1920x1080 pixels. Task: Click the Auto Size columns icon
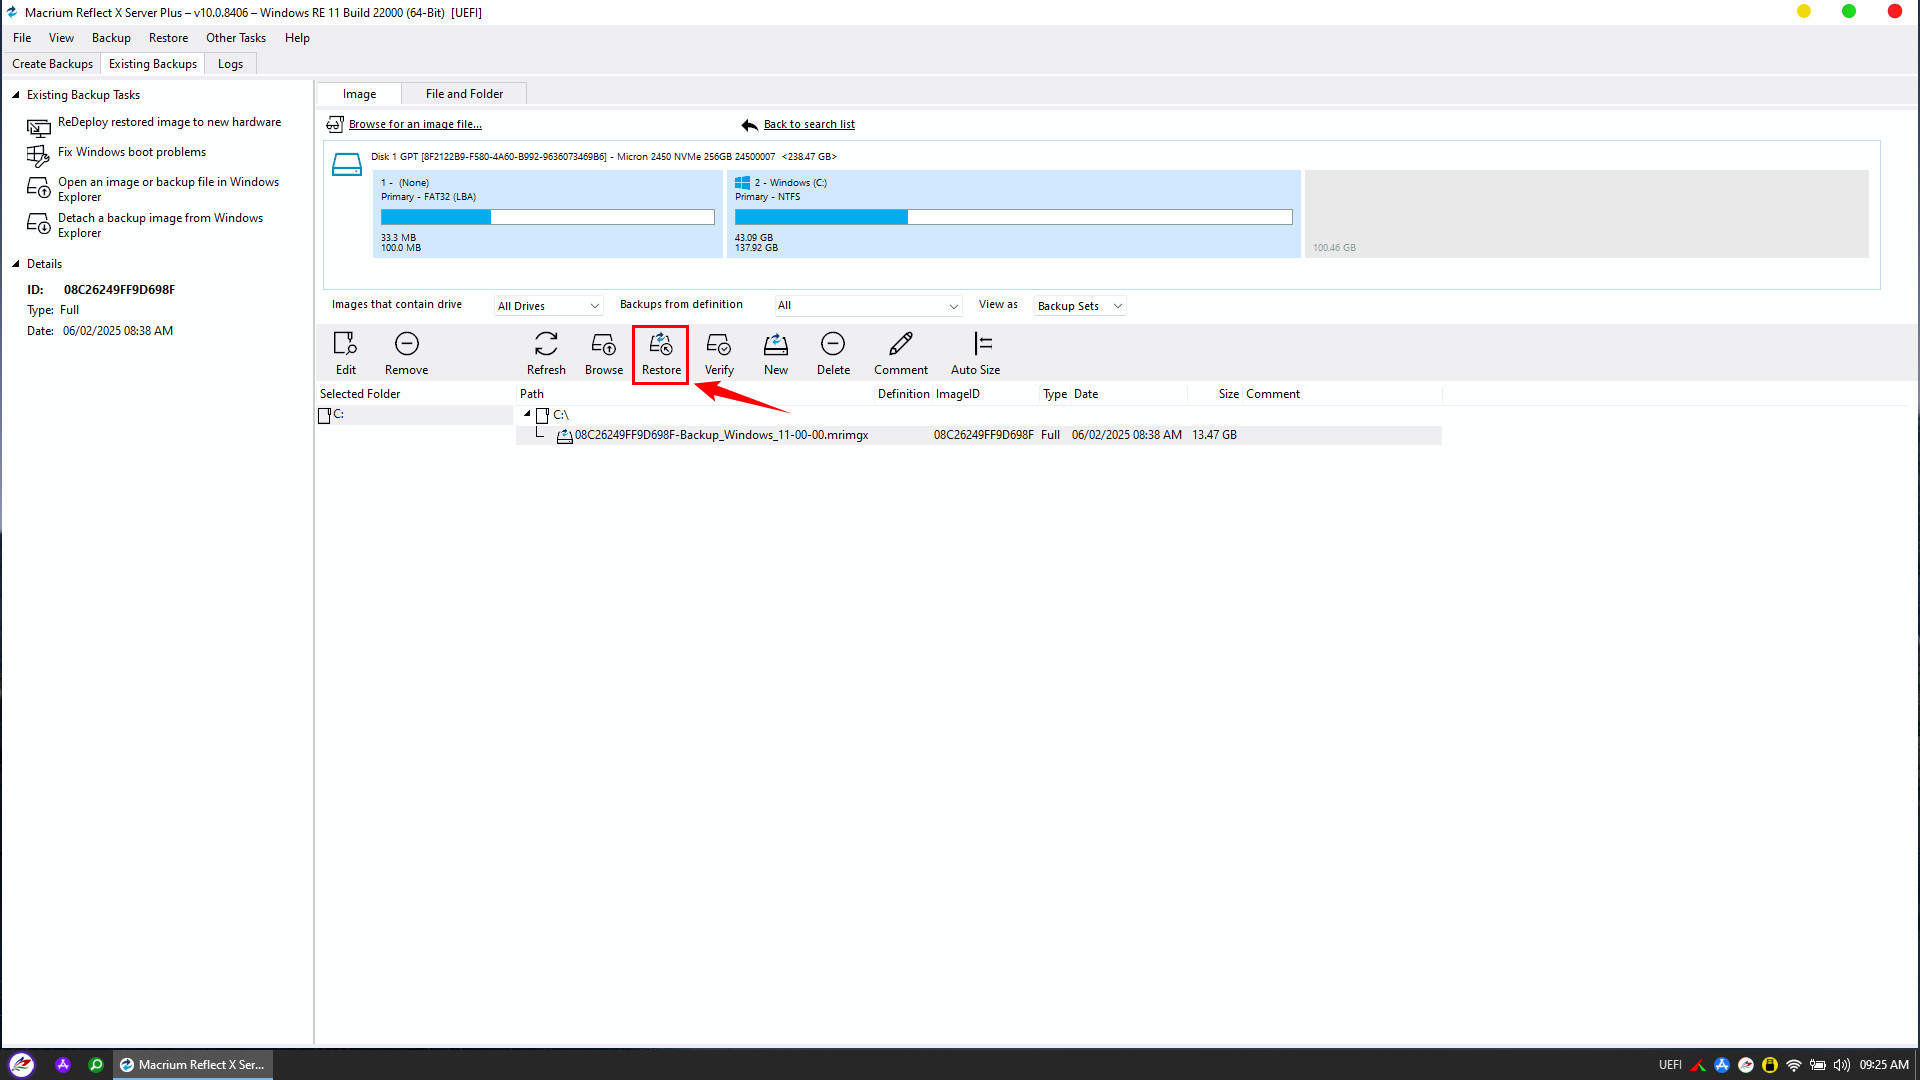(982, 345)
